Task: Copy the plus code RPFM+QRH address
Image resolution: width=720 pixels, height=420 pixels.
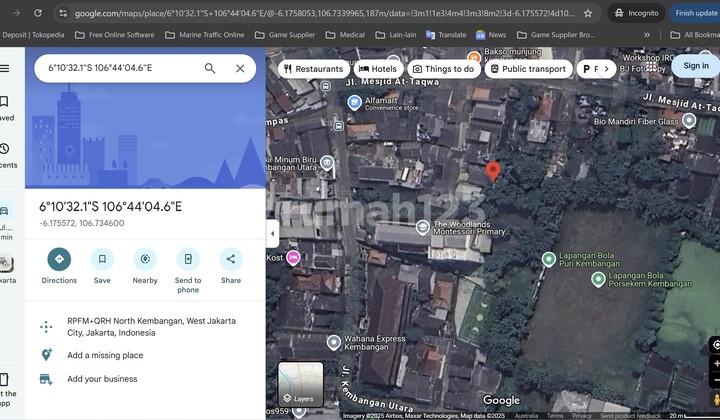Action: tap(151, 326)
